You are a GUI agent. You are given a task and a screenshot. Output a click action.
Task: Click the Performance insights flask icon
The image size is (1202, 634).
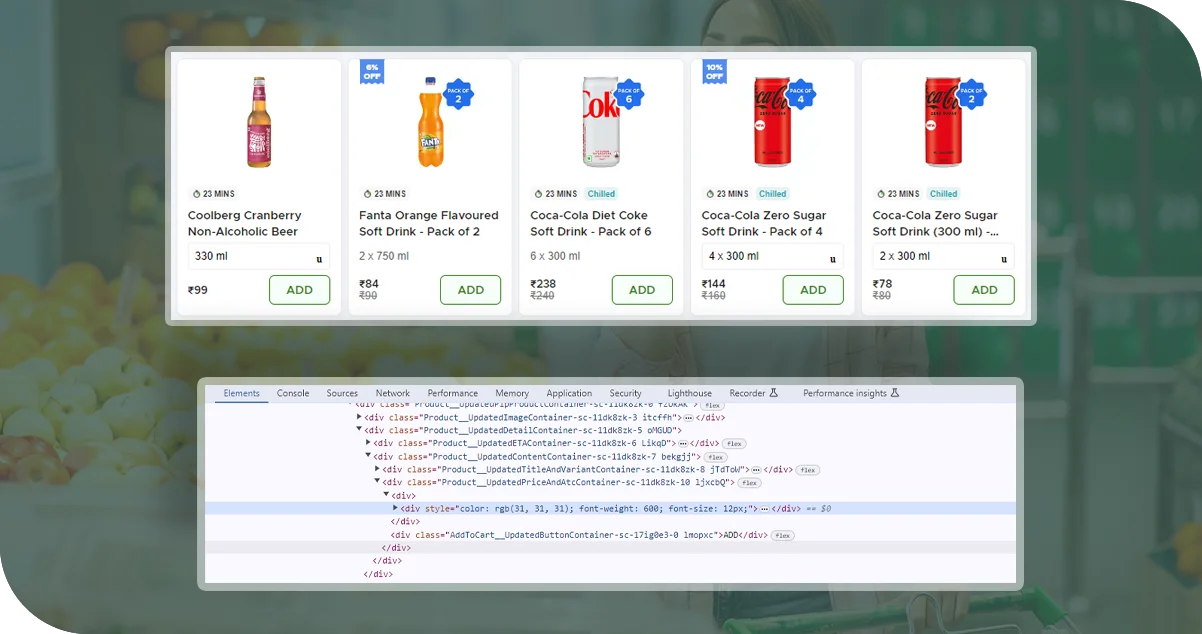pyautogui.click(x=895, y=393)
